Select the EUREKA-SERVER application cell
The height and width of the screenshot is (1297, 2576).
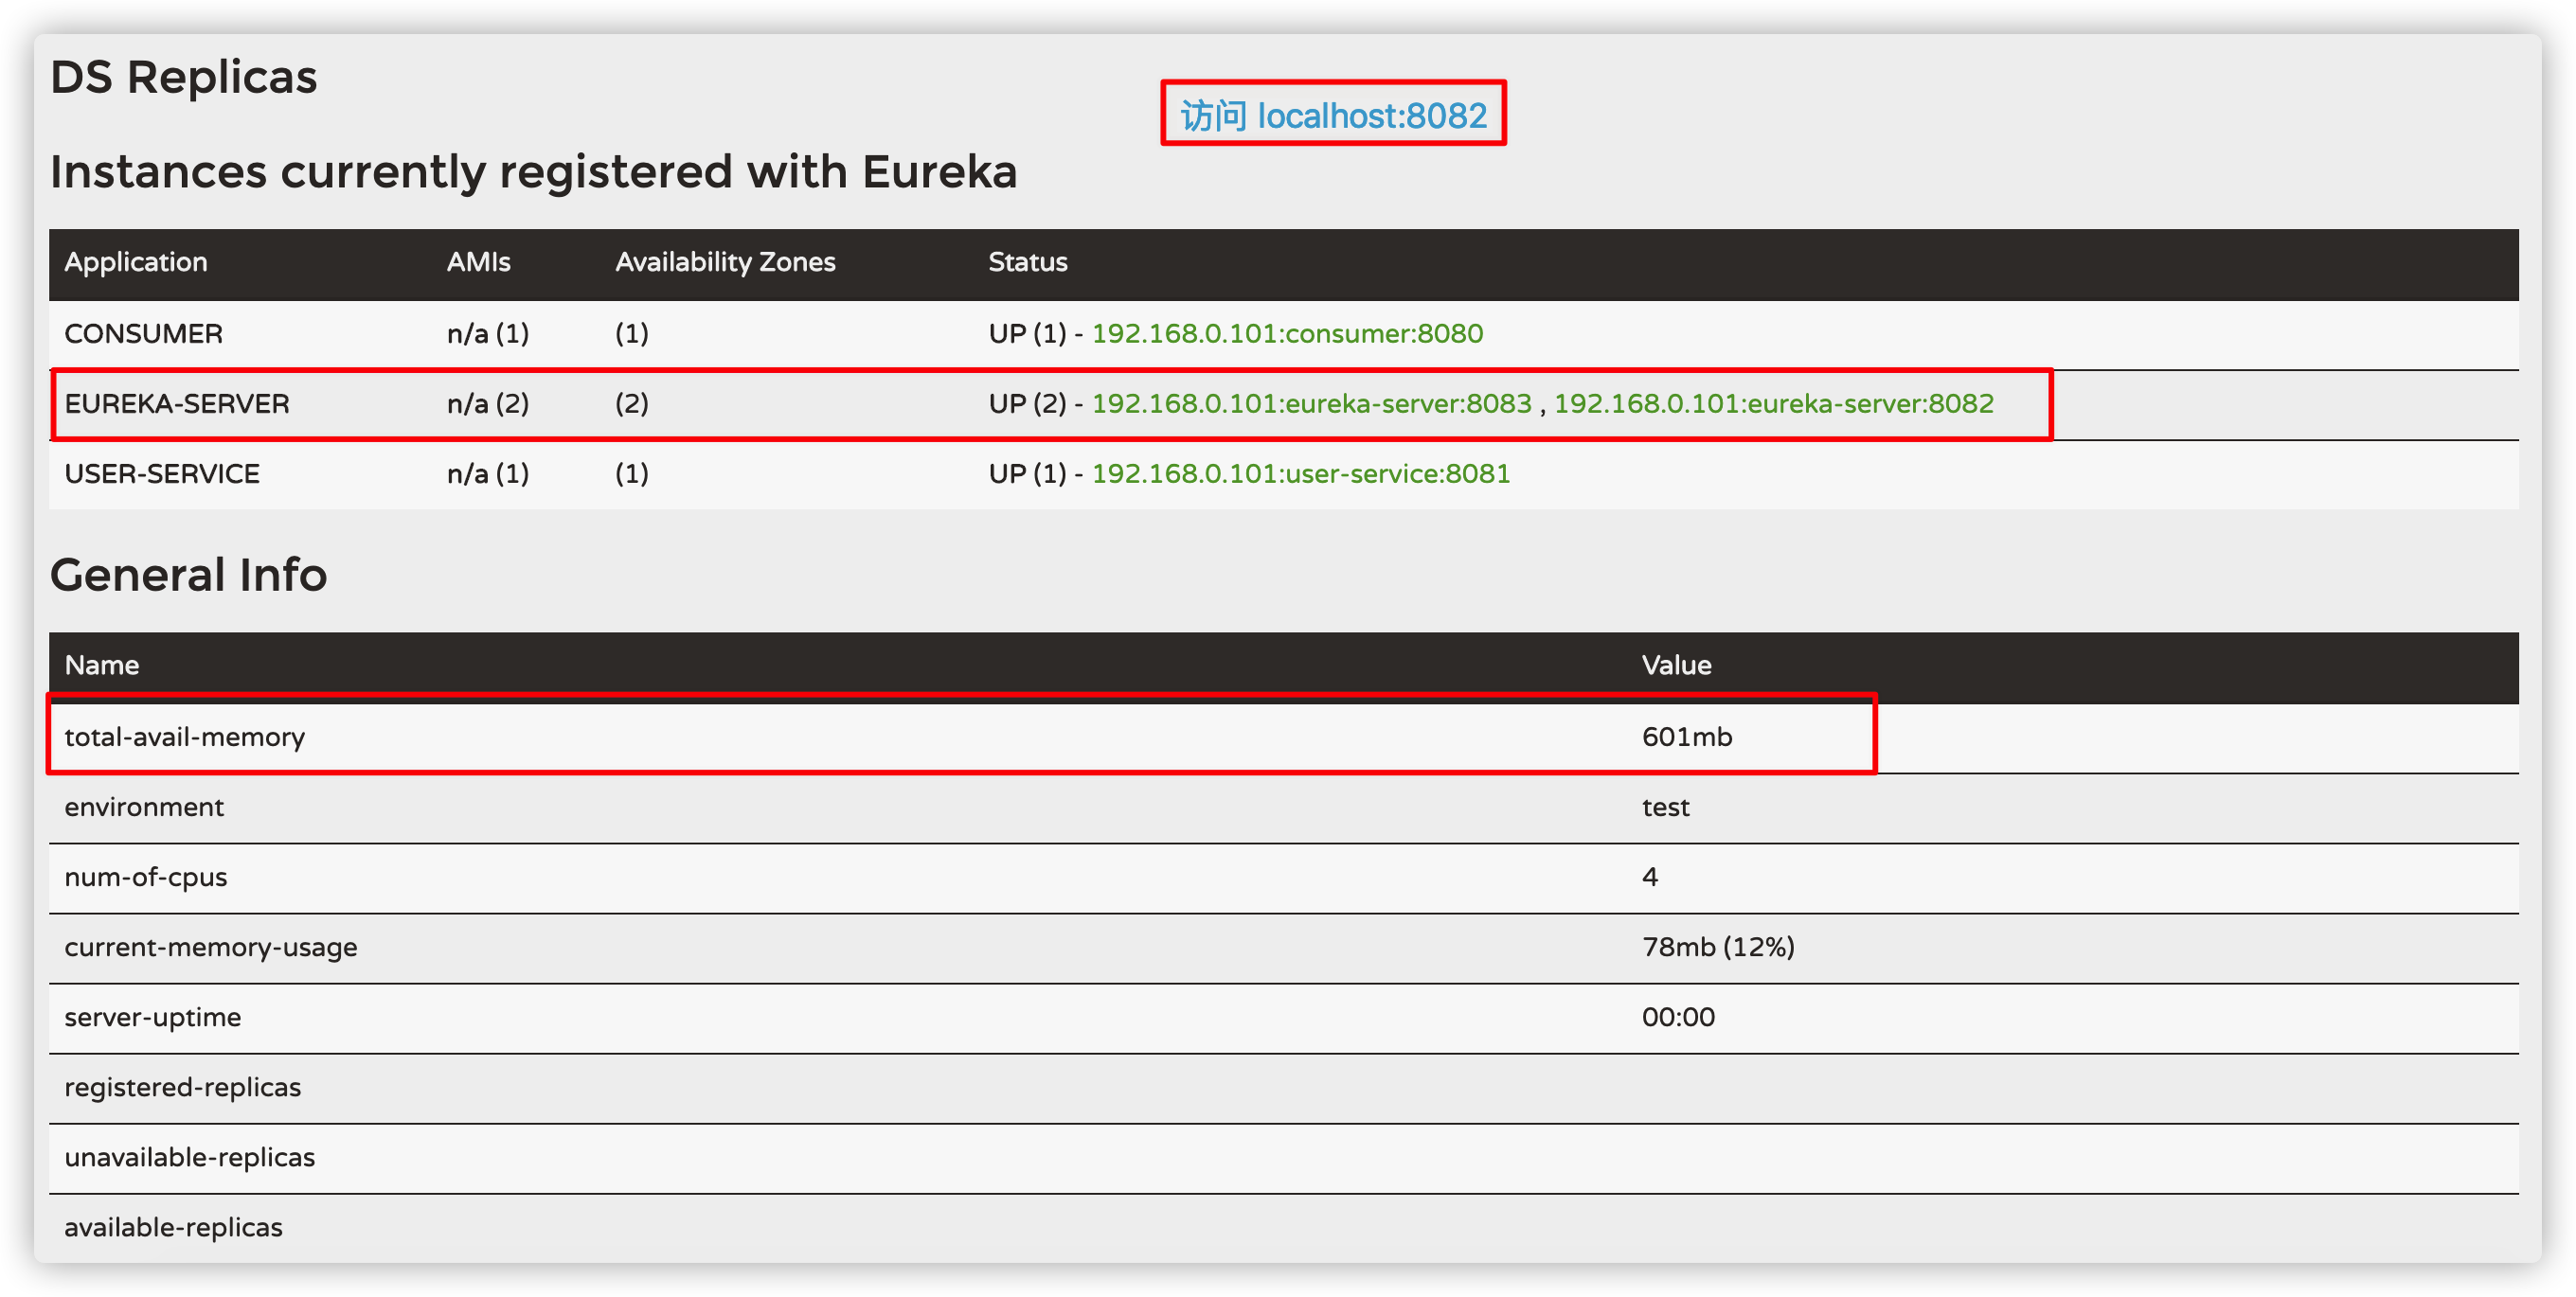pos(177,404)
